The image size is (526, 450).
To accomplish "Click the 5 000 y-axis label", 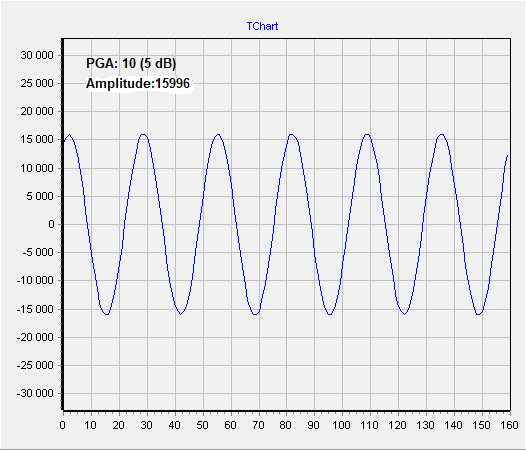I will (40, 196).
